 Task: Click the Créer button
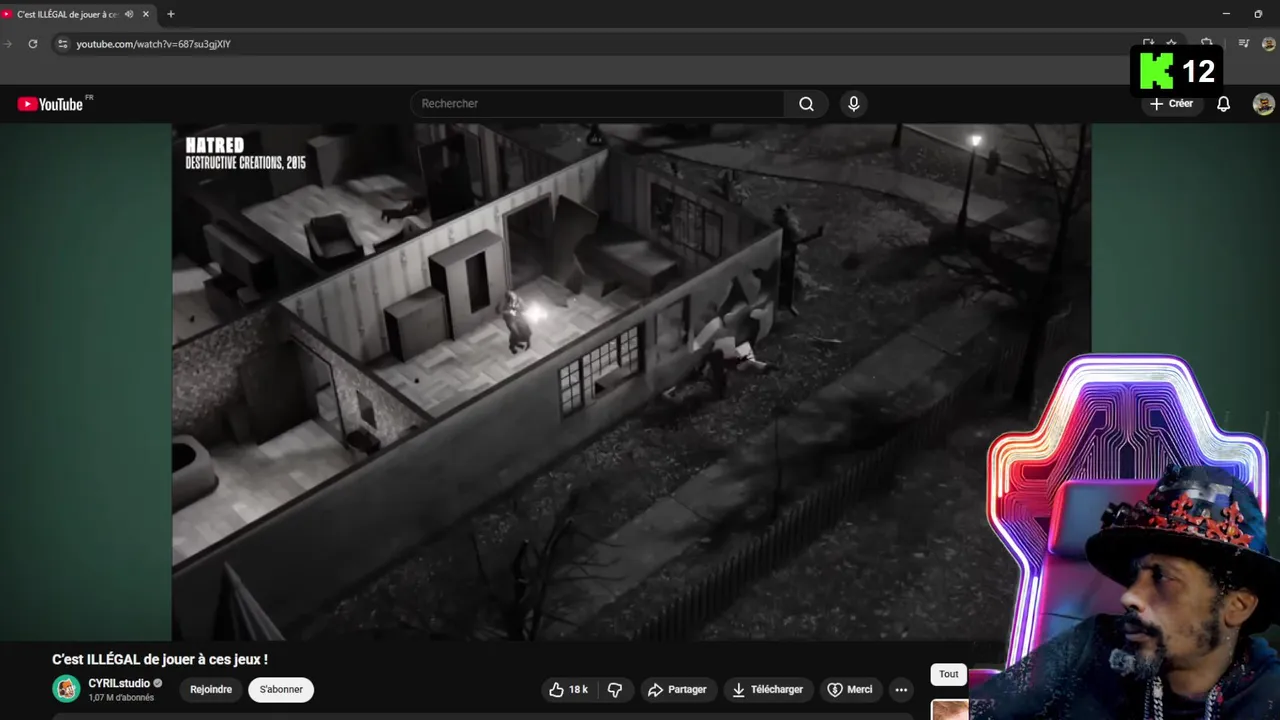click(1171, 104)
